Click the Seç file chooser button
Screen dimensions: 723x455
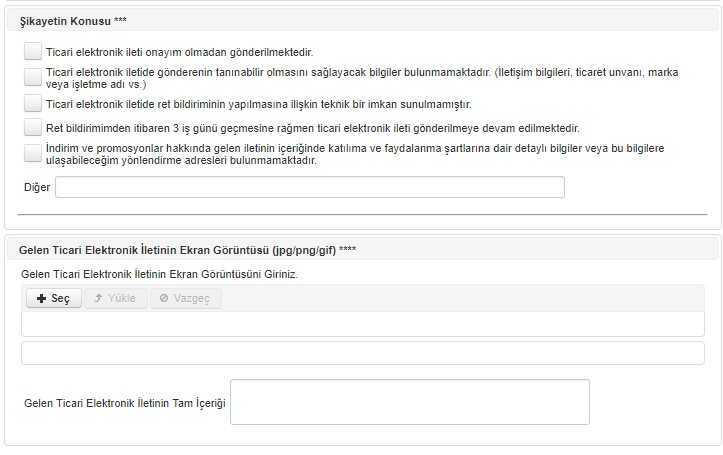pyautogui.click(x=54, y=298)
